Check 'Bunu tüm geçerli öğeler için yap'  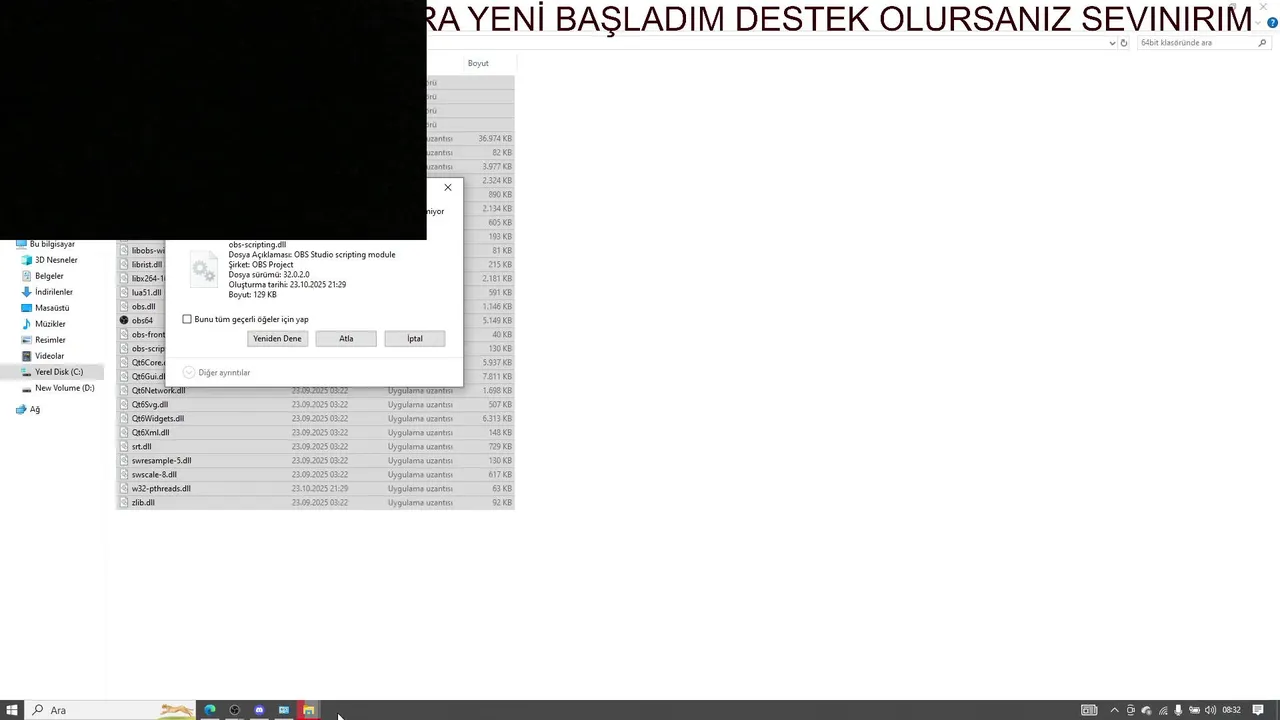tap(187, 320)
